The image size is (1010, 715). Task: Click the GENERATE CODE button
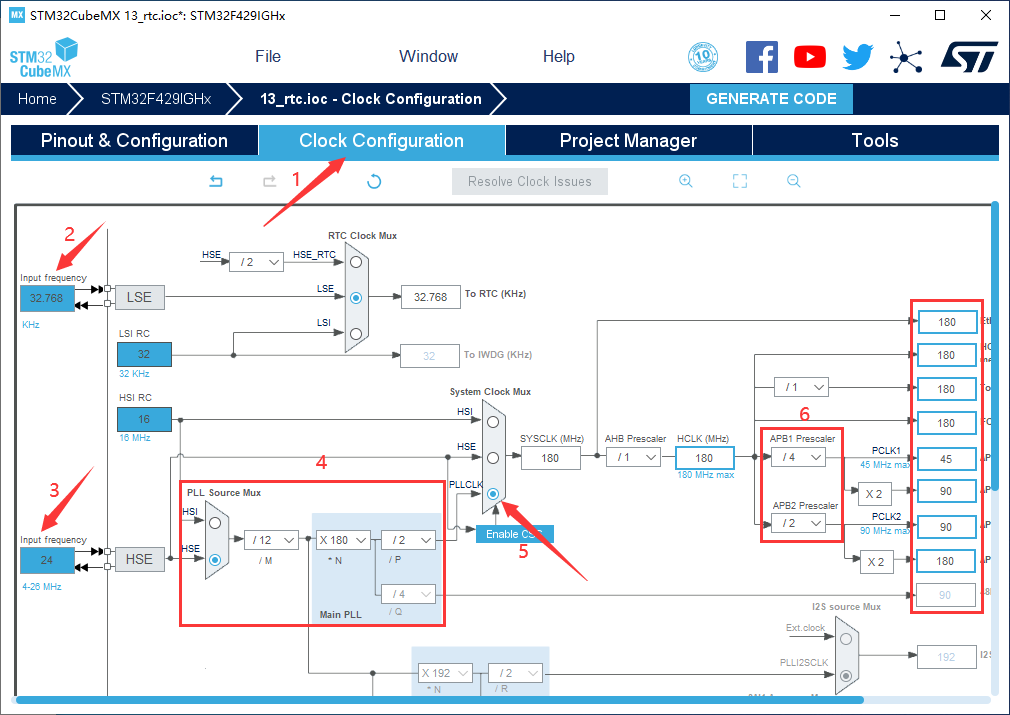(x=771, y=99)
